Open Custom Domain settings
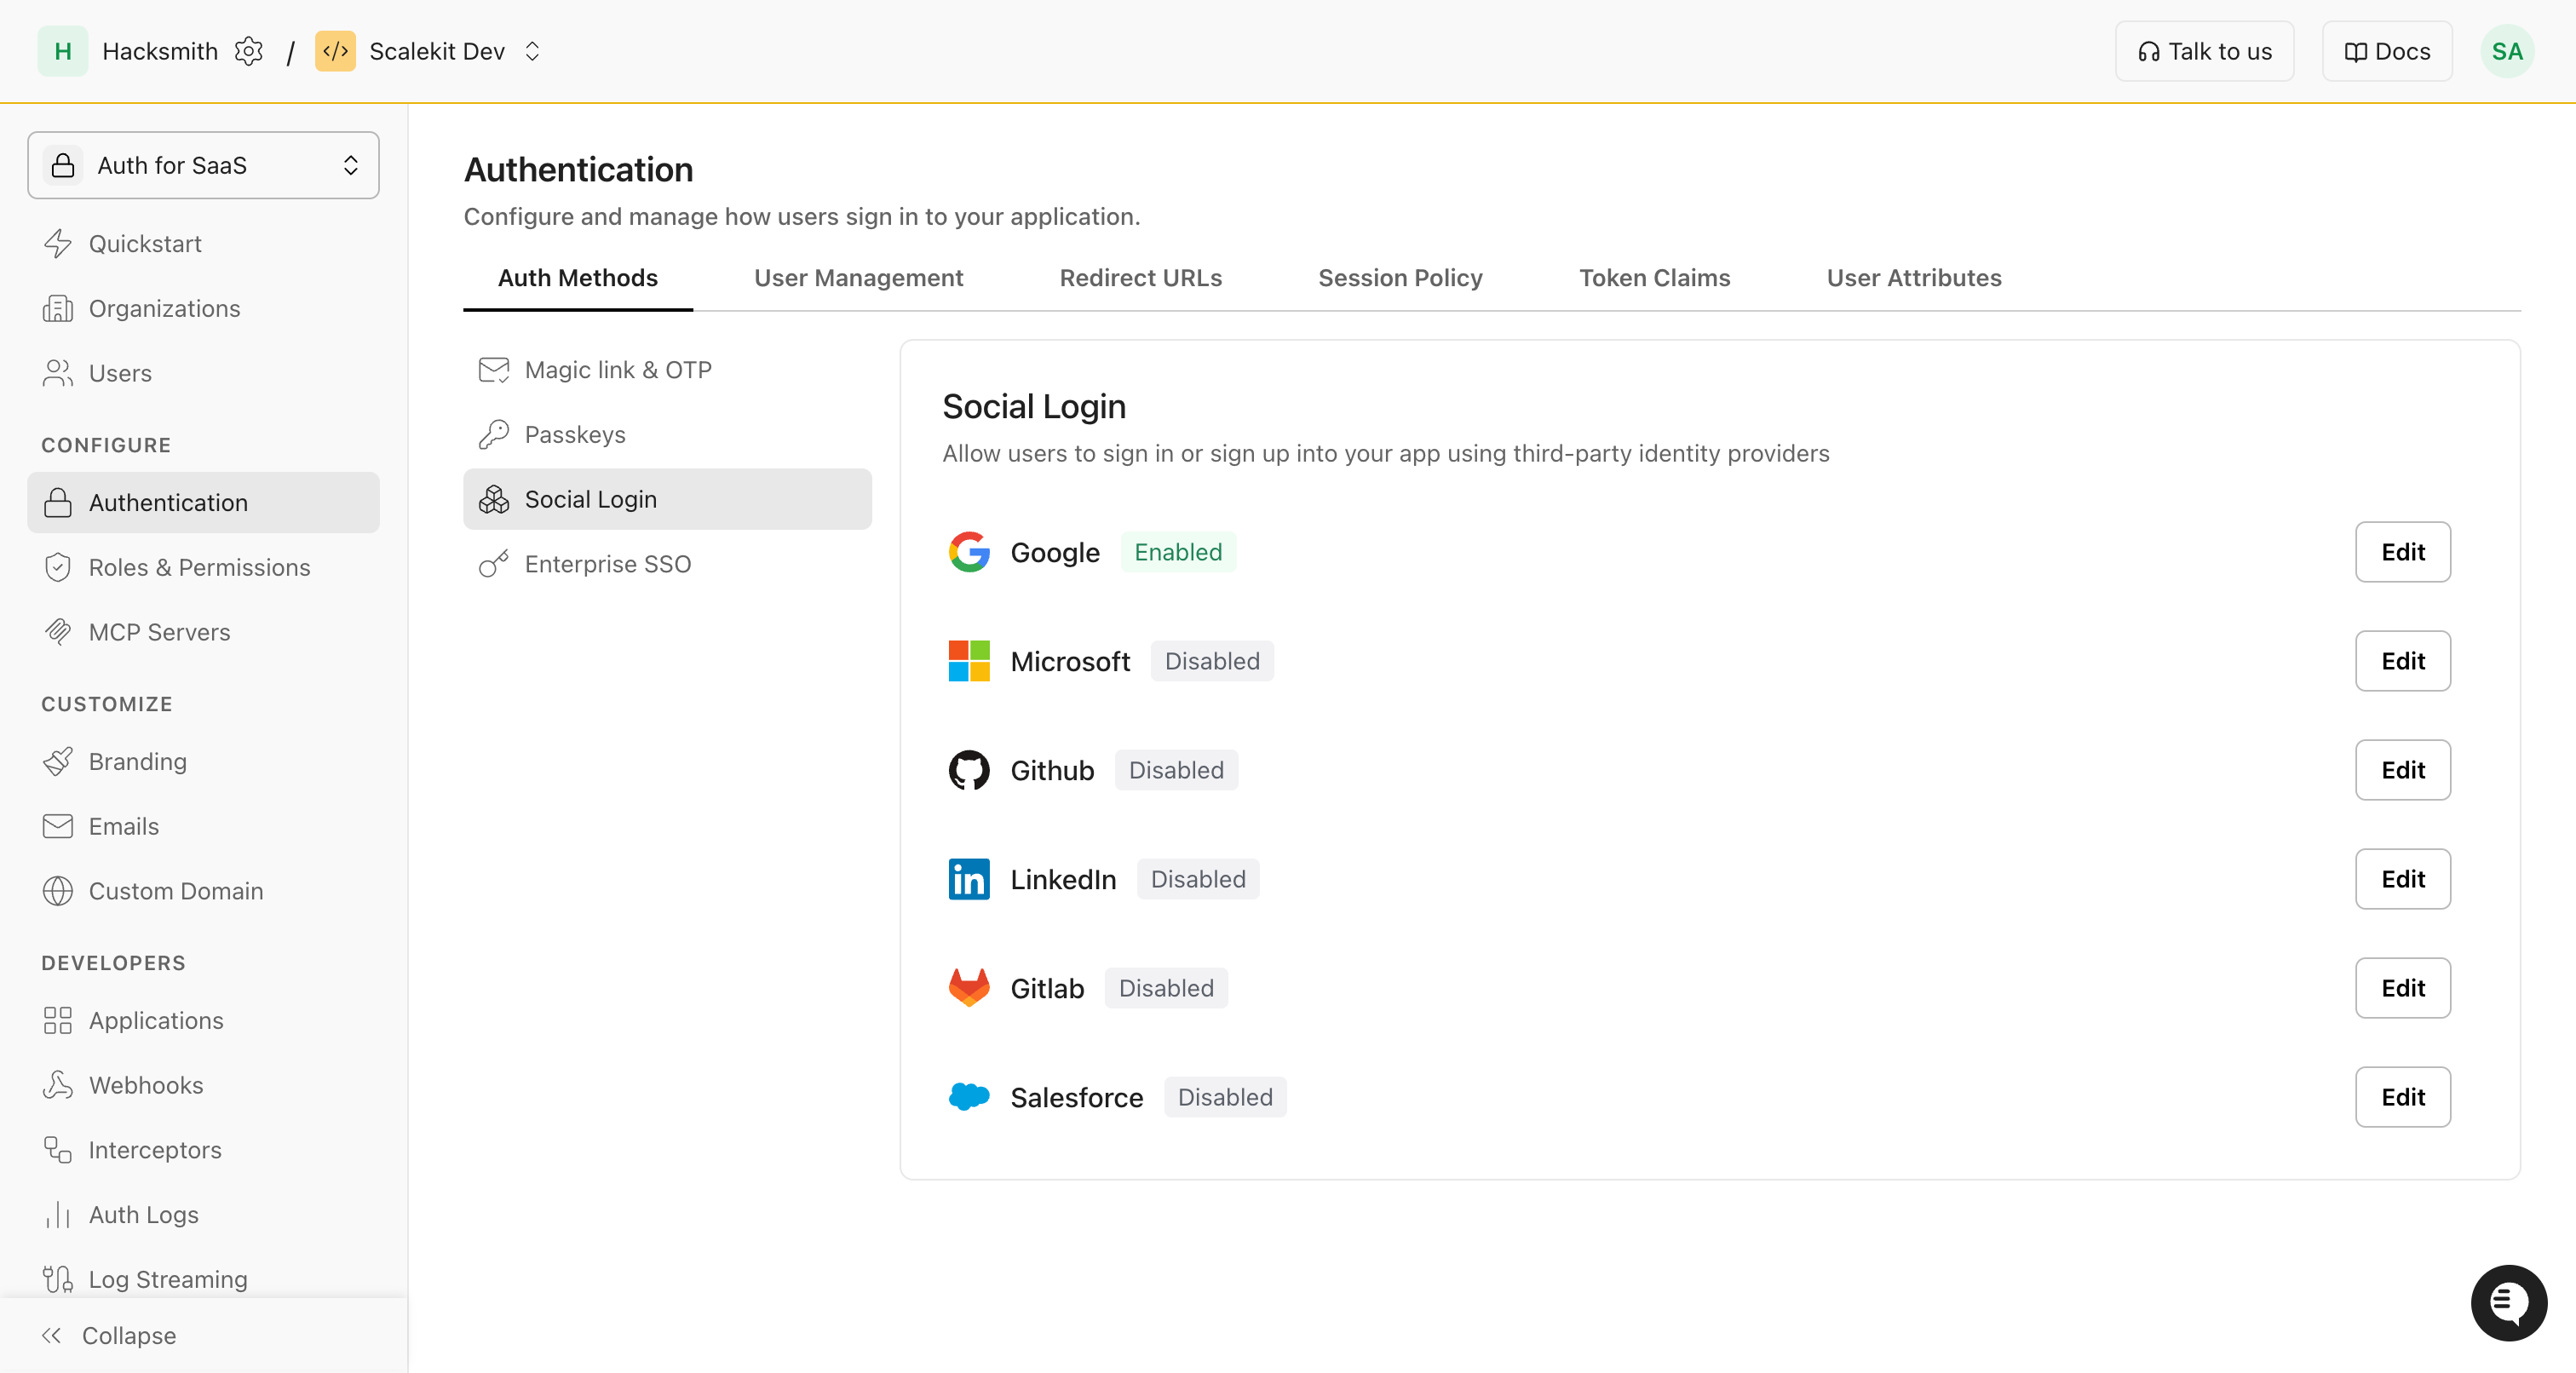 pyautogui.click(x=203, y=891)
